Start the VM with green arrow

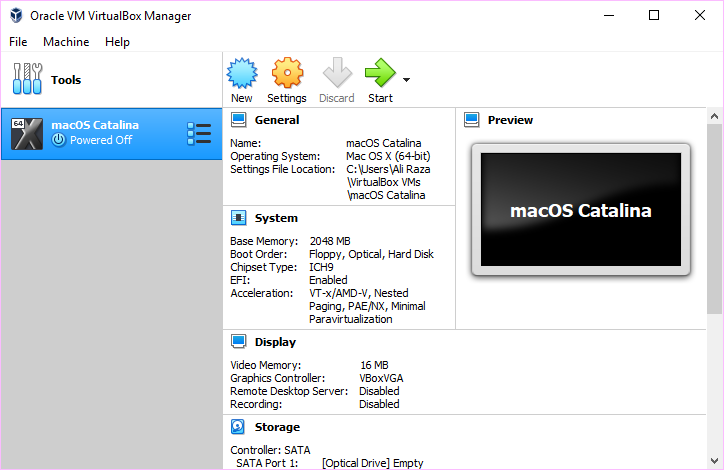[380, 74]
